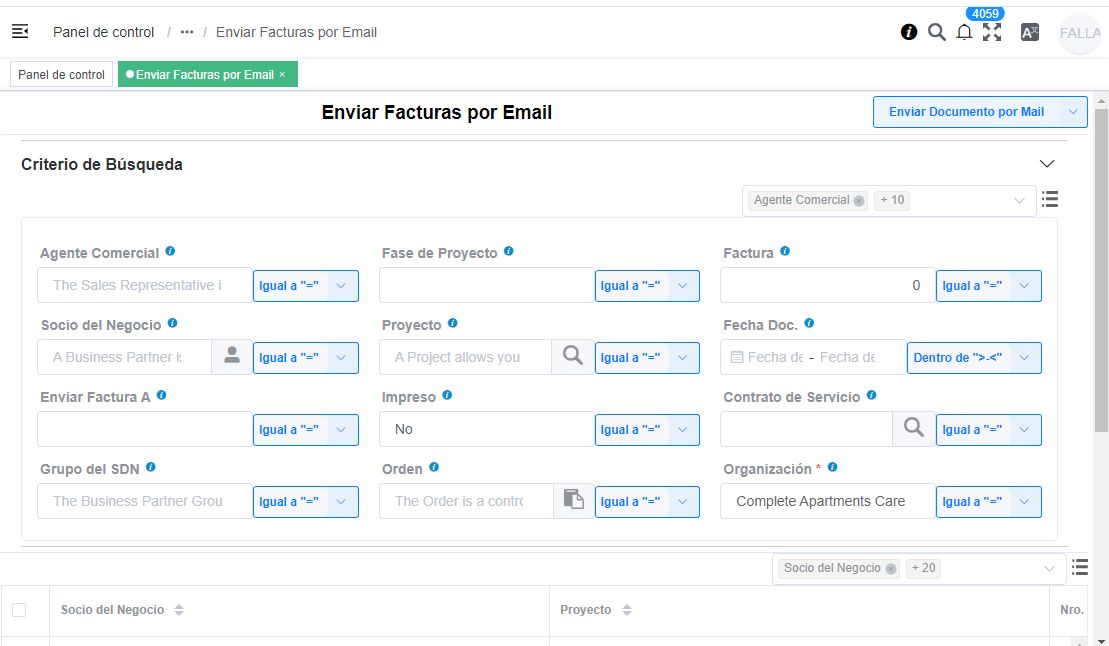
Task: Open the Impreso dropdown showing No
Action: [486, 429]
